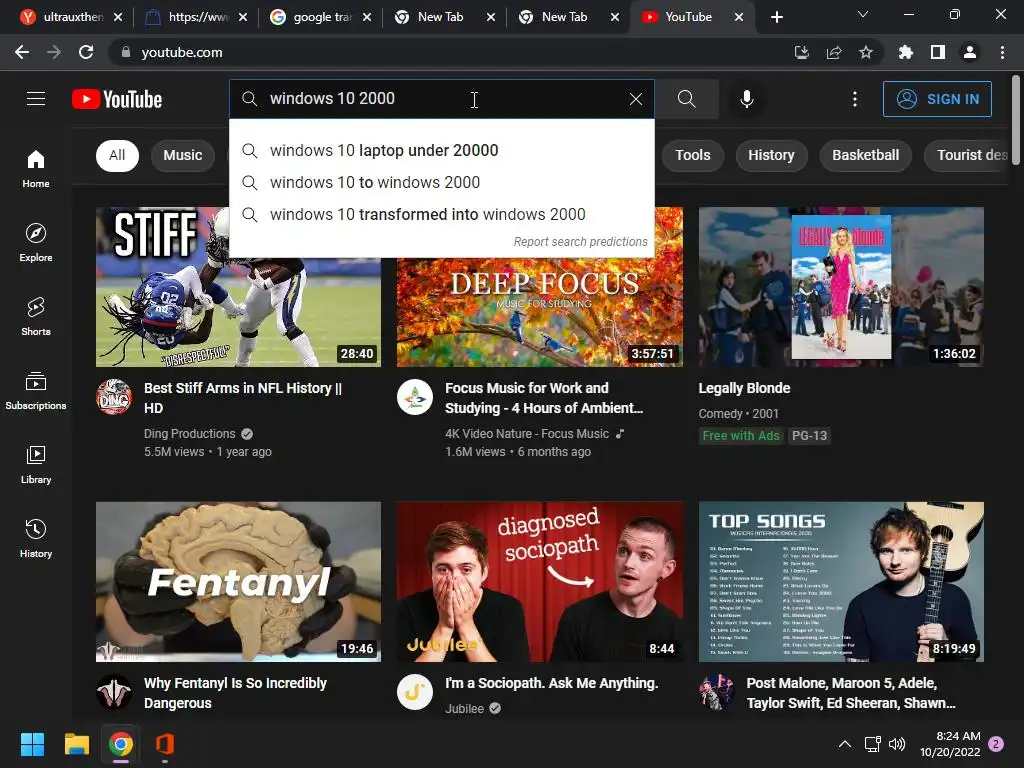1024x768 pixels.
Task: Open tab search dropdown chevron
Action: click(863, 14)
